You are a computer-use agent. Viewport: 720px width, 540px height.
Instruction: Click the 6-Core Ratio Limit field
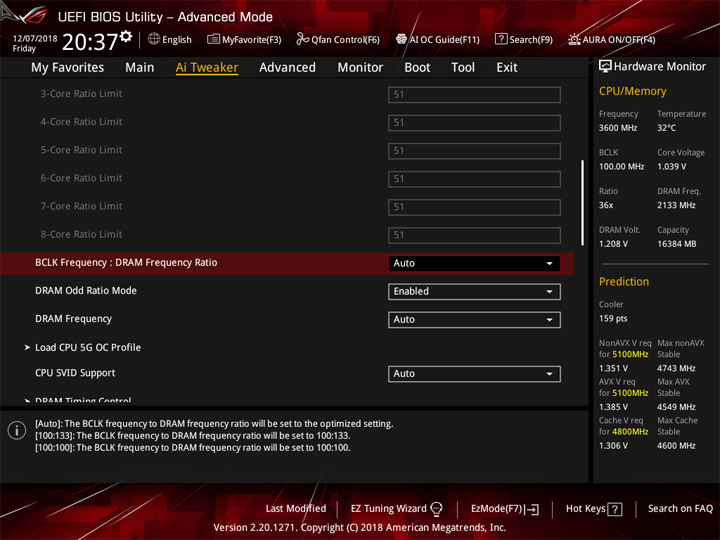474,179
